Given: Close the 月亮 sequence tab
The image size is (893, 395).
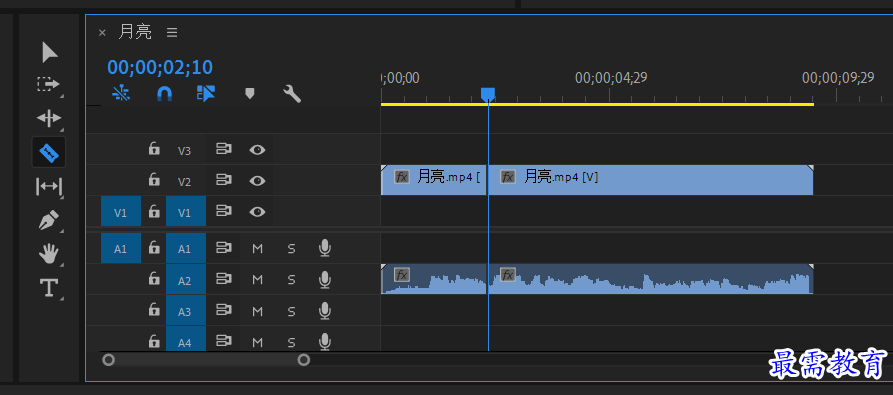Looking at the screenshot, I should (102, 32).
